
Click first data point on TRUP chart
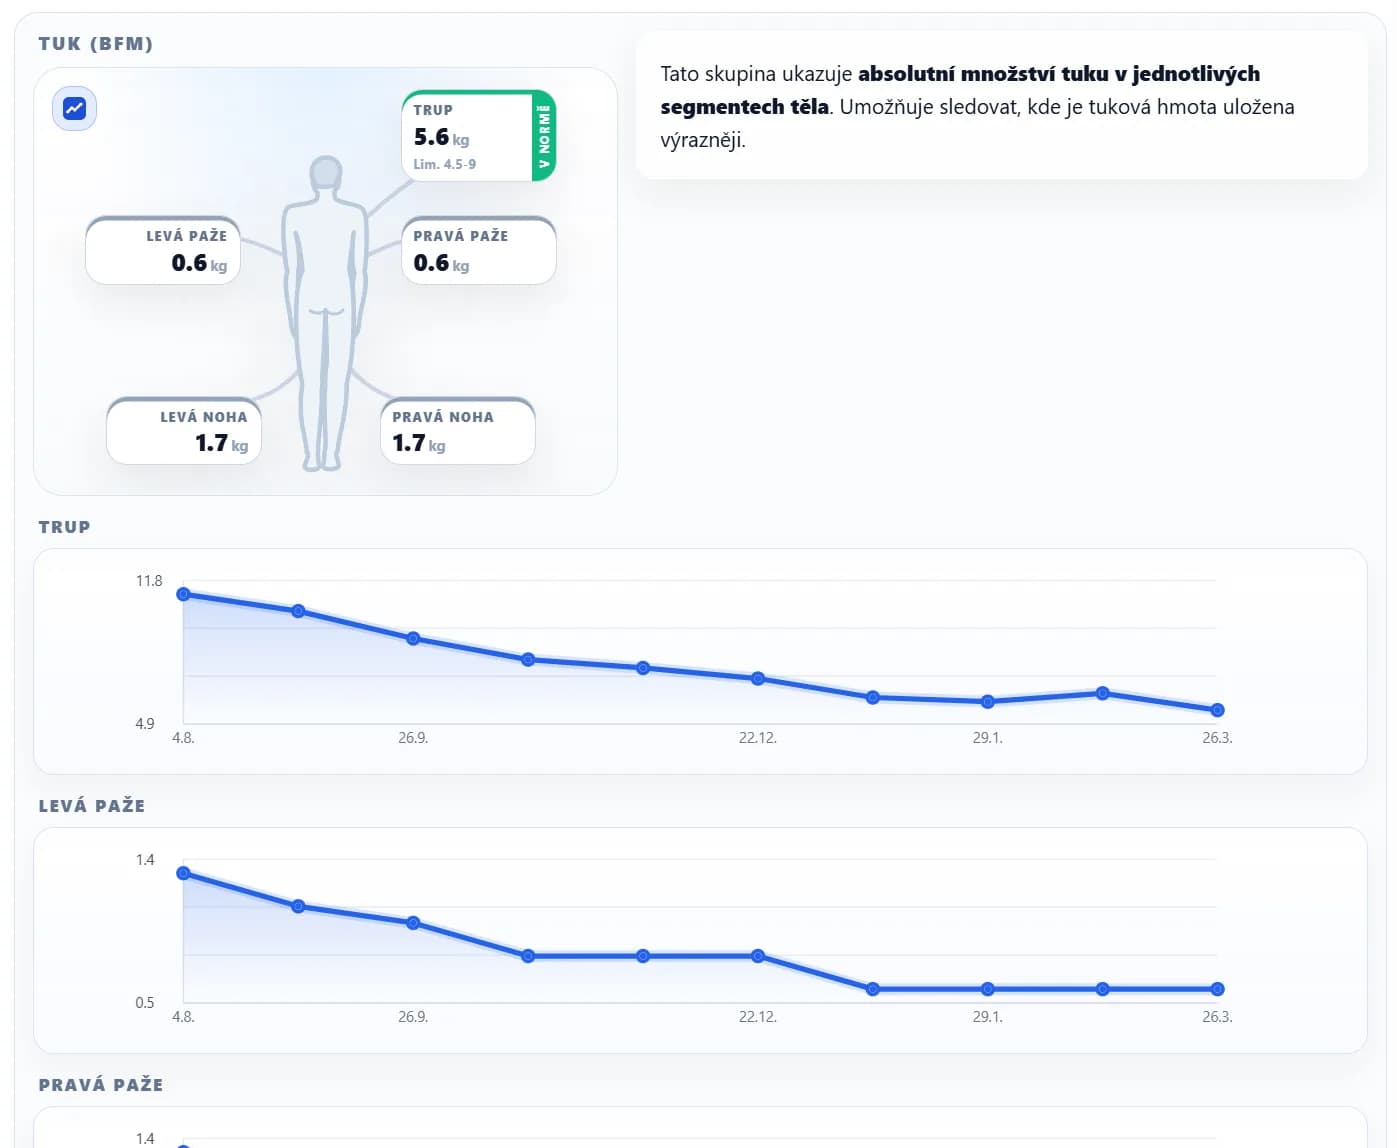(183, 594)
